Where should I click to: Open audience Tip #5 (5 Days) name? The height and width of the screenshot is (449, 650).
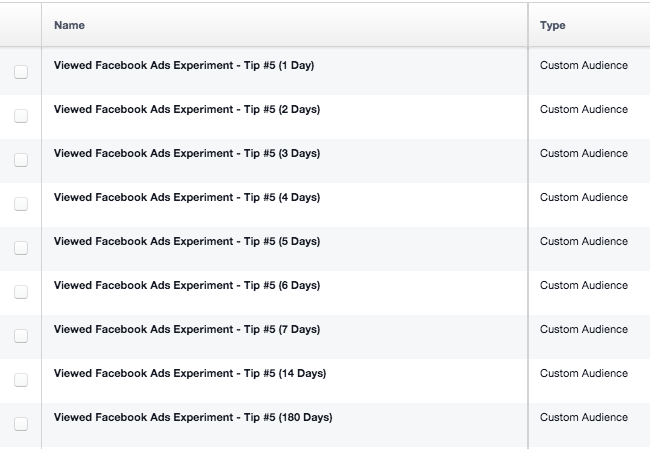[x=187, y=241]
